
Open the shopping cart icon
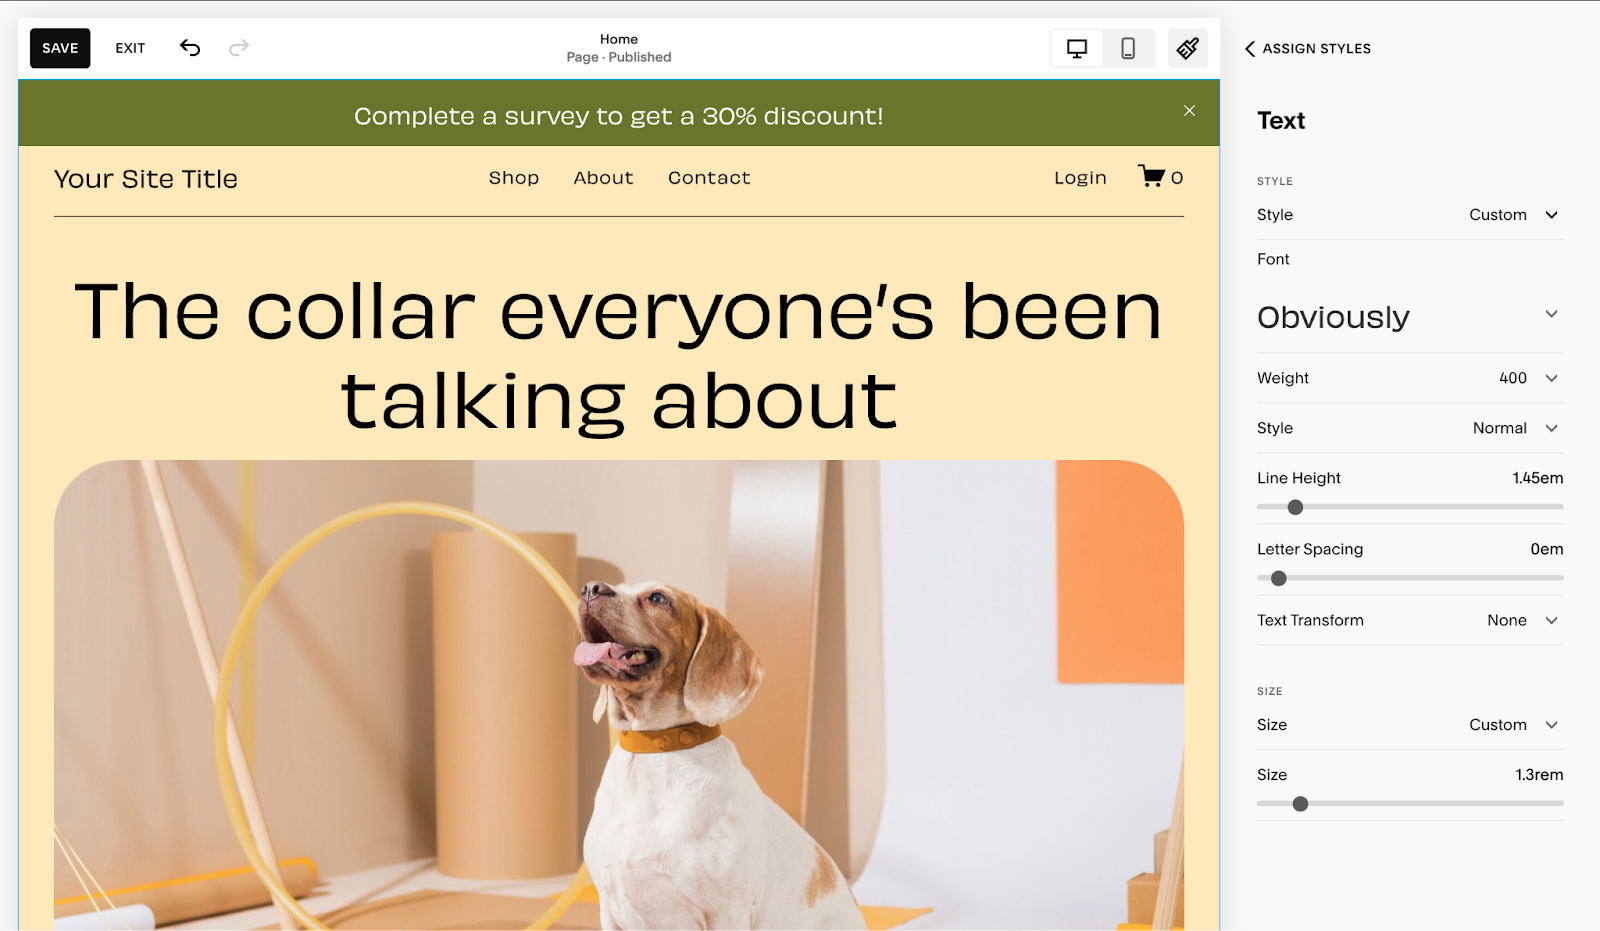[x=1152, y=177]
